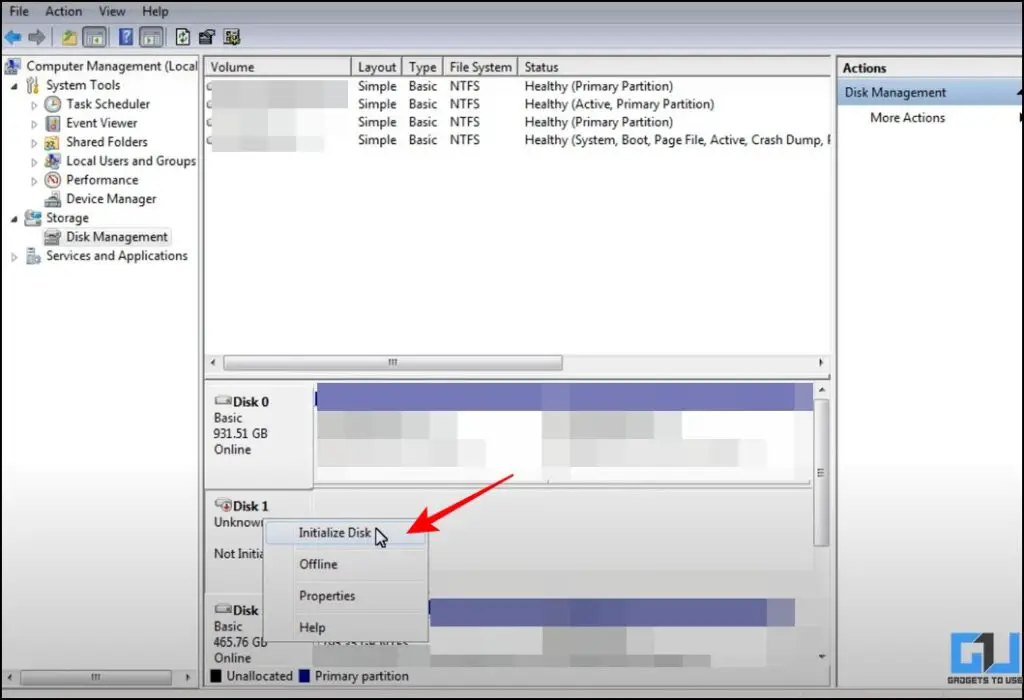Image resolution: width=1024 pixels, height=700 pixels.
Task: Choose Properties from the context menu
Action: (325, 596)
